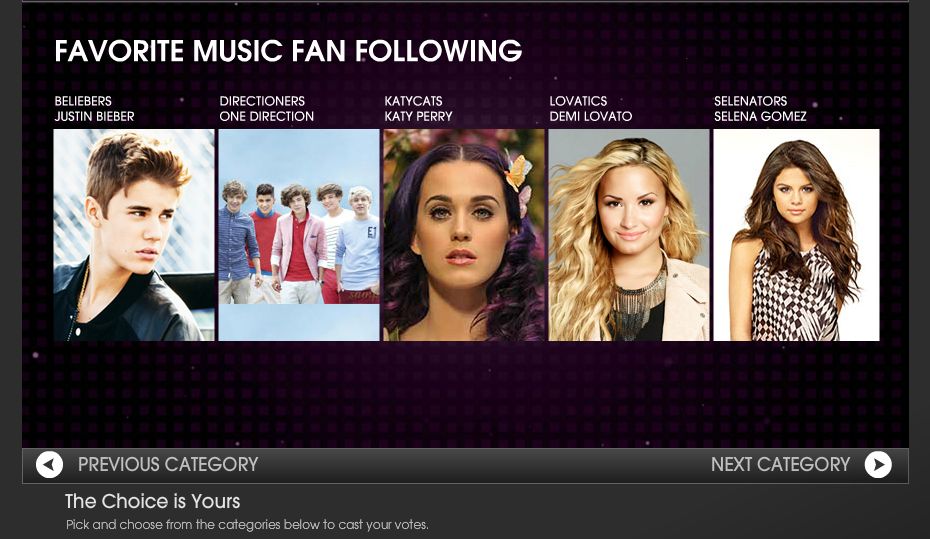Click the Lovatics Demi Lovato label

[590, 109]
